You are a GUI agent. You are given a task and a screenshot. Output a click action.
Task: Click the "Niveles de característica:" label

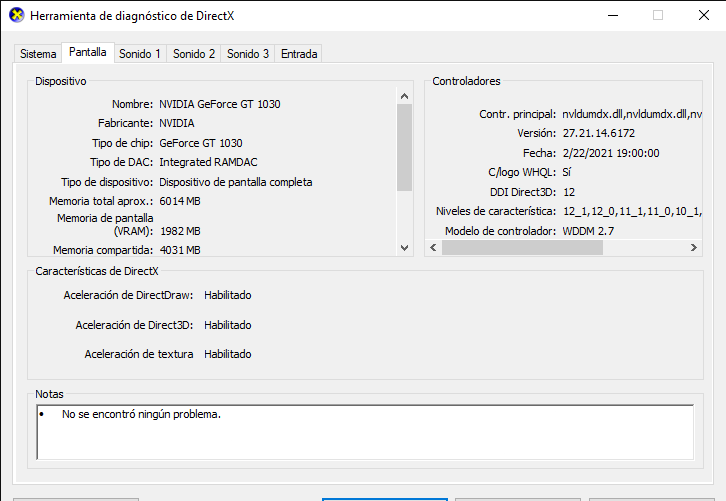[496, 212]
